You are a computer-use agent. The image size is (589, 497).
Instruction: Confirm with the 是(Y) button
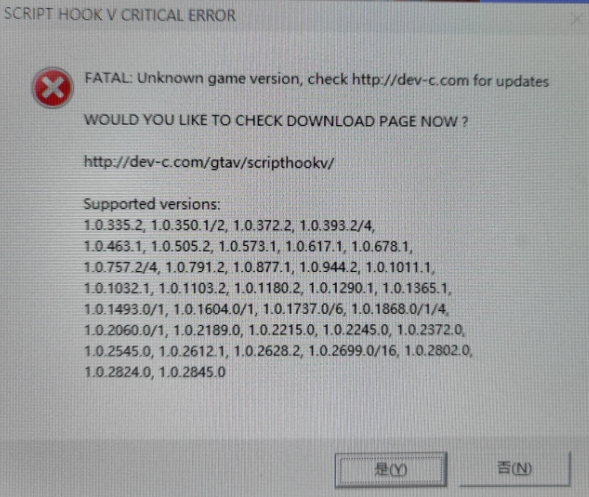pos(391,469)
